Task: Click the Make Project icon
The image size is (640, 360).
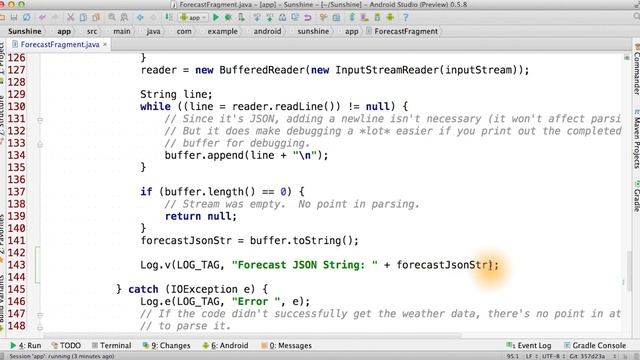Action: pyautogui.click(x=168, y=18)
